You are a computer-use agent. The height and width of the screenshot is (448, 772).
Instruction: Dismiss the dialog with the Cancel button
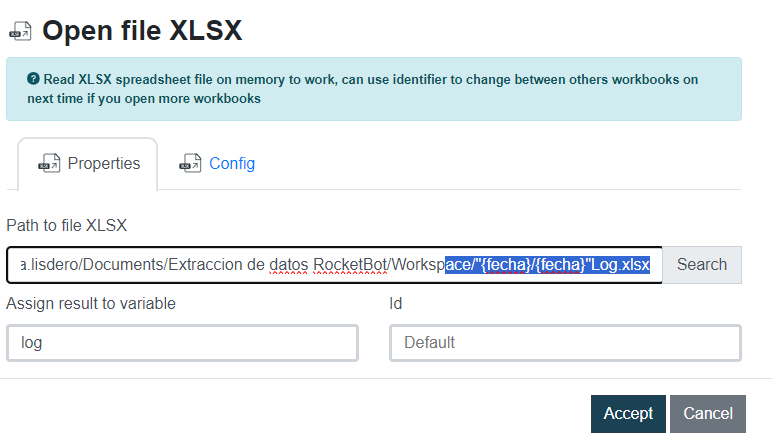[708, 413]
